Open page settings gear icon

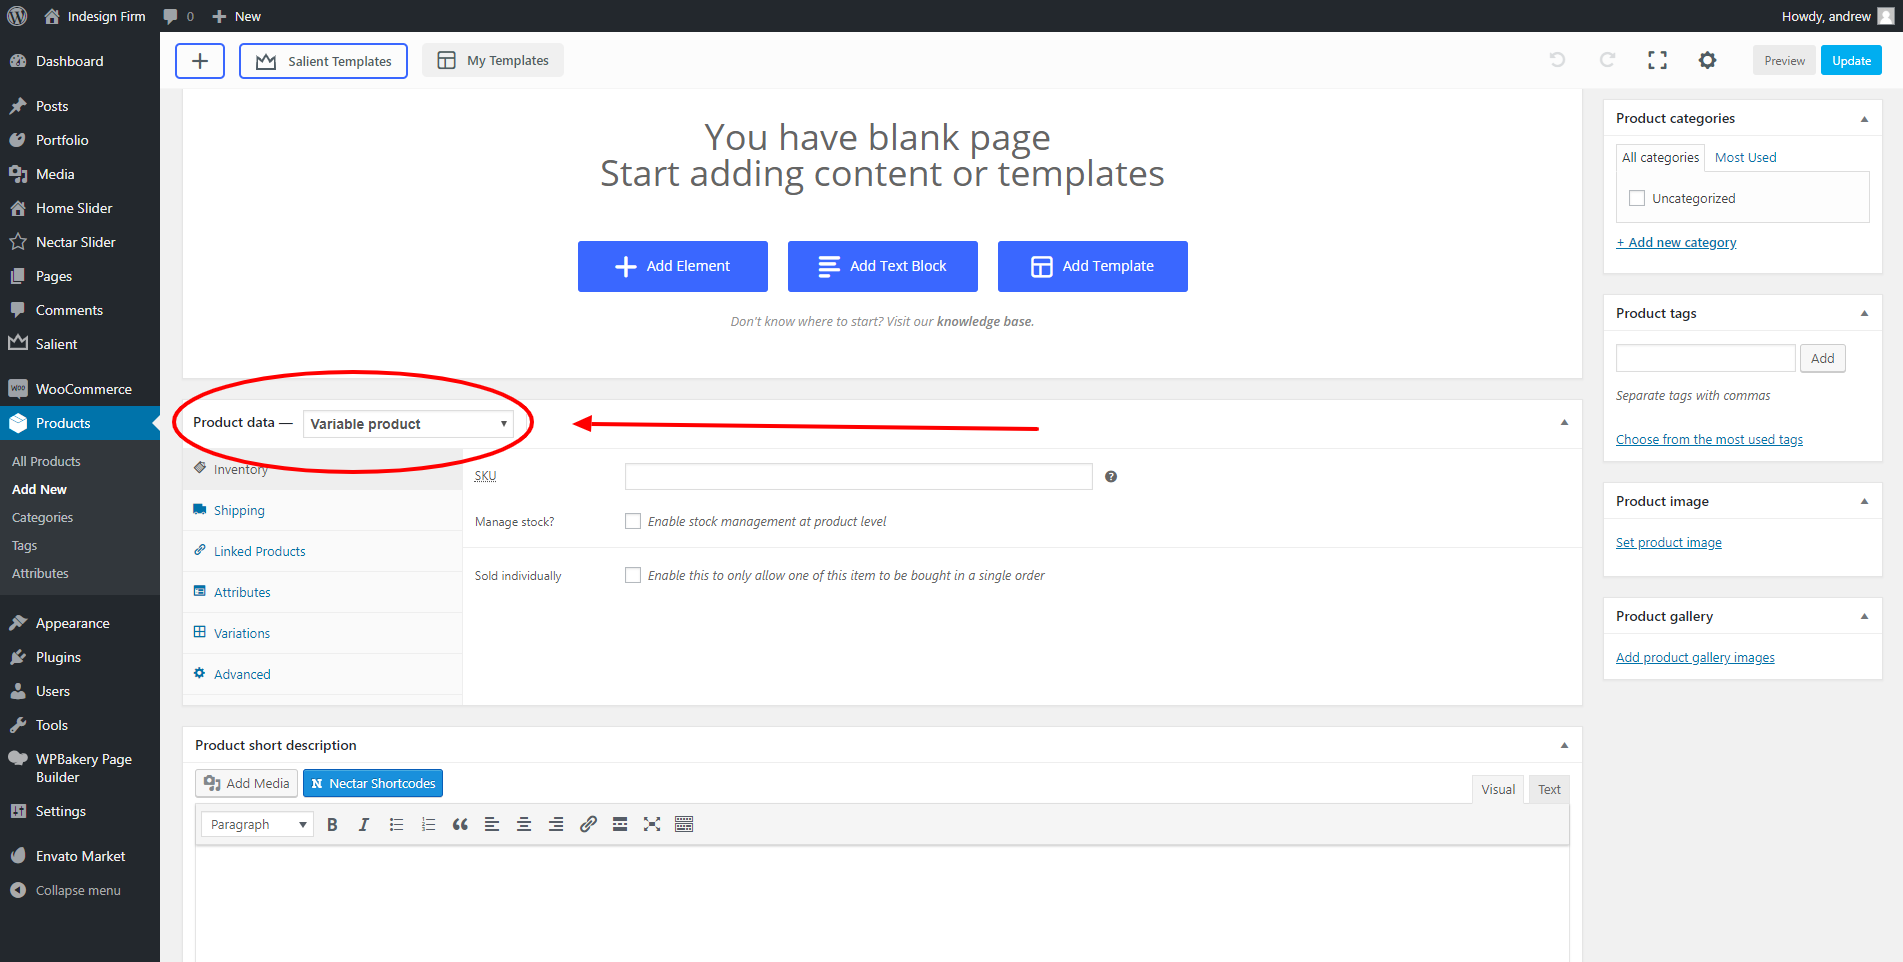(1707, 61)
